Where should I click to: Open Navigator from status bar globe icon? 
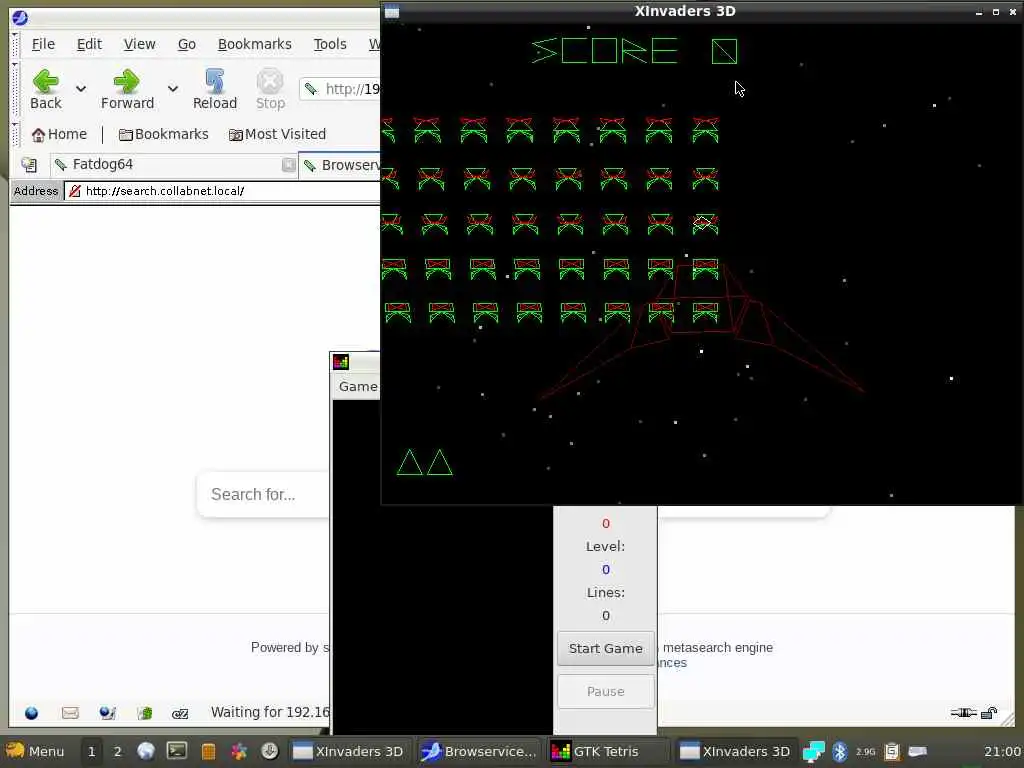pyautogui.click(x=31, y=713)
